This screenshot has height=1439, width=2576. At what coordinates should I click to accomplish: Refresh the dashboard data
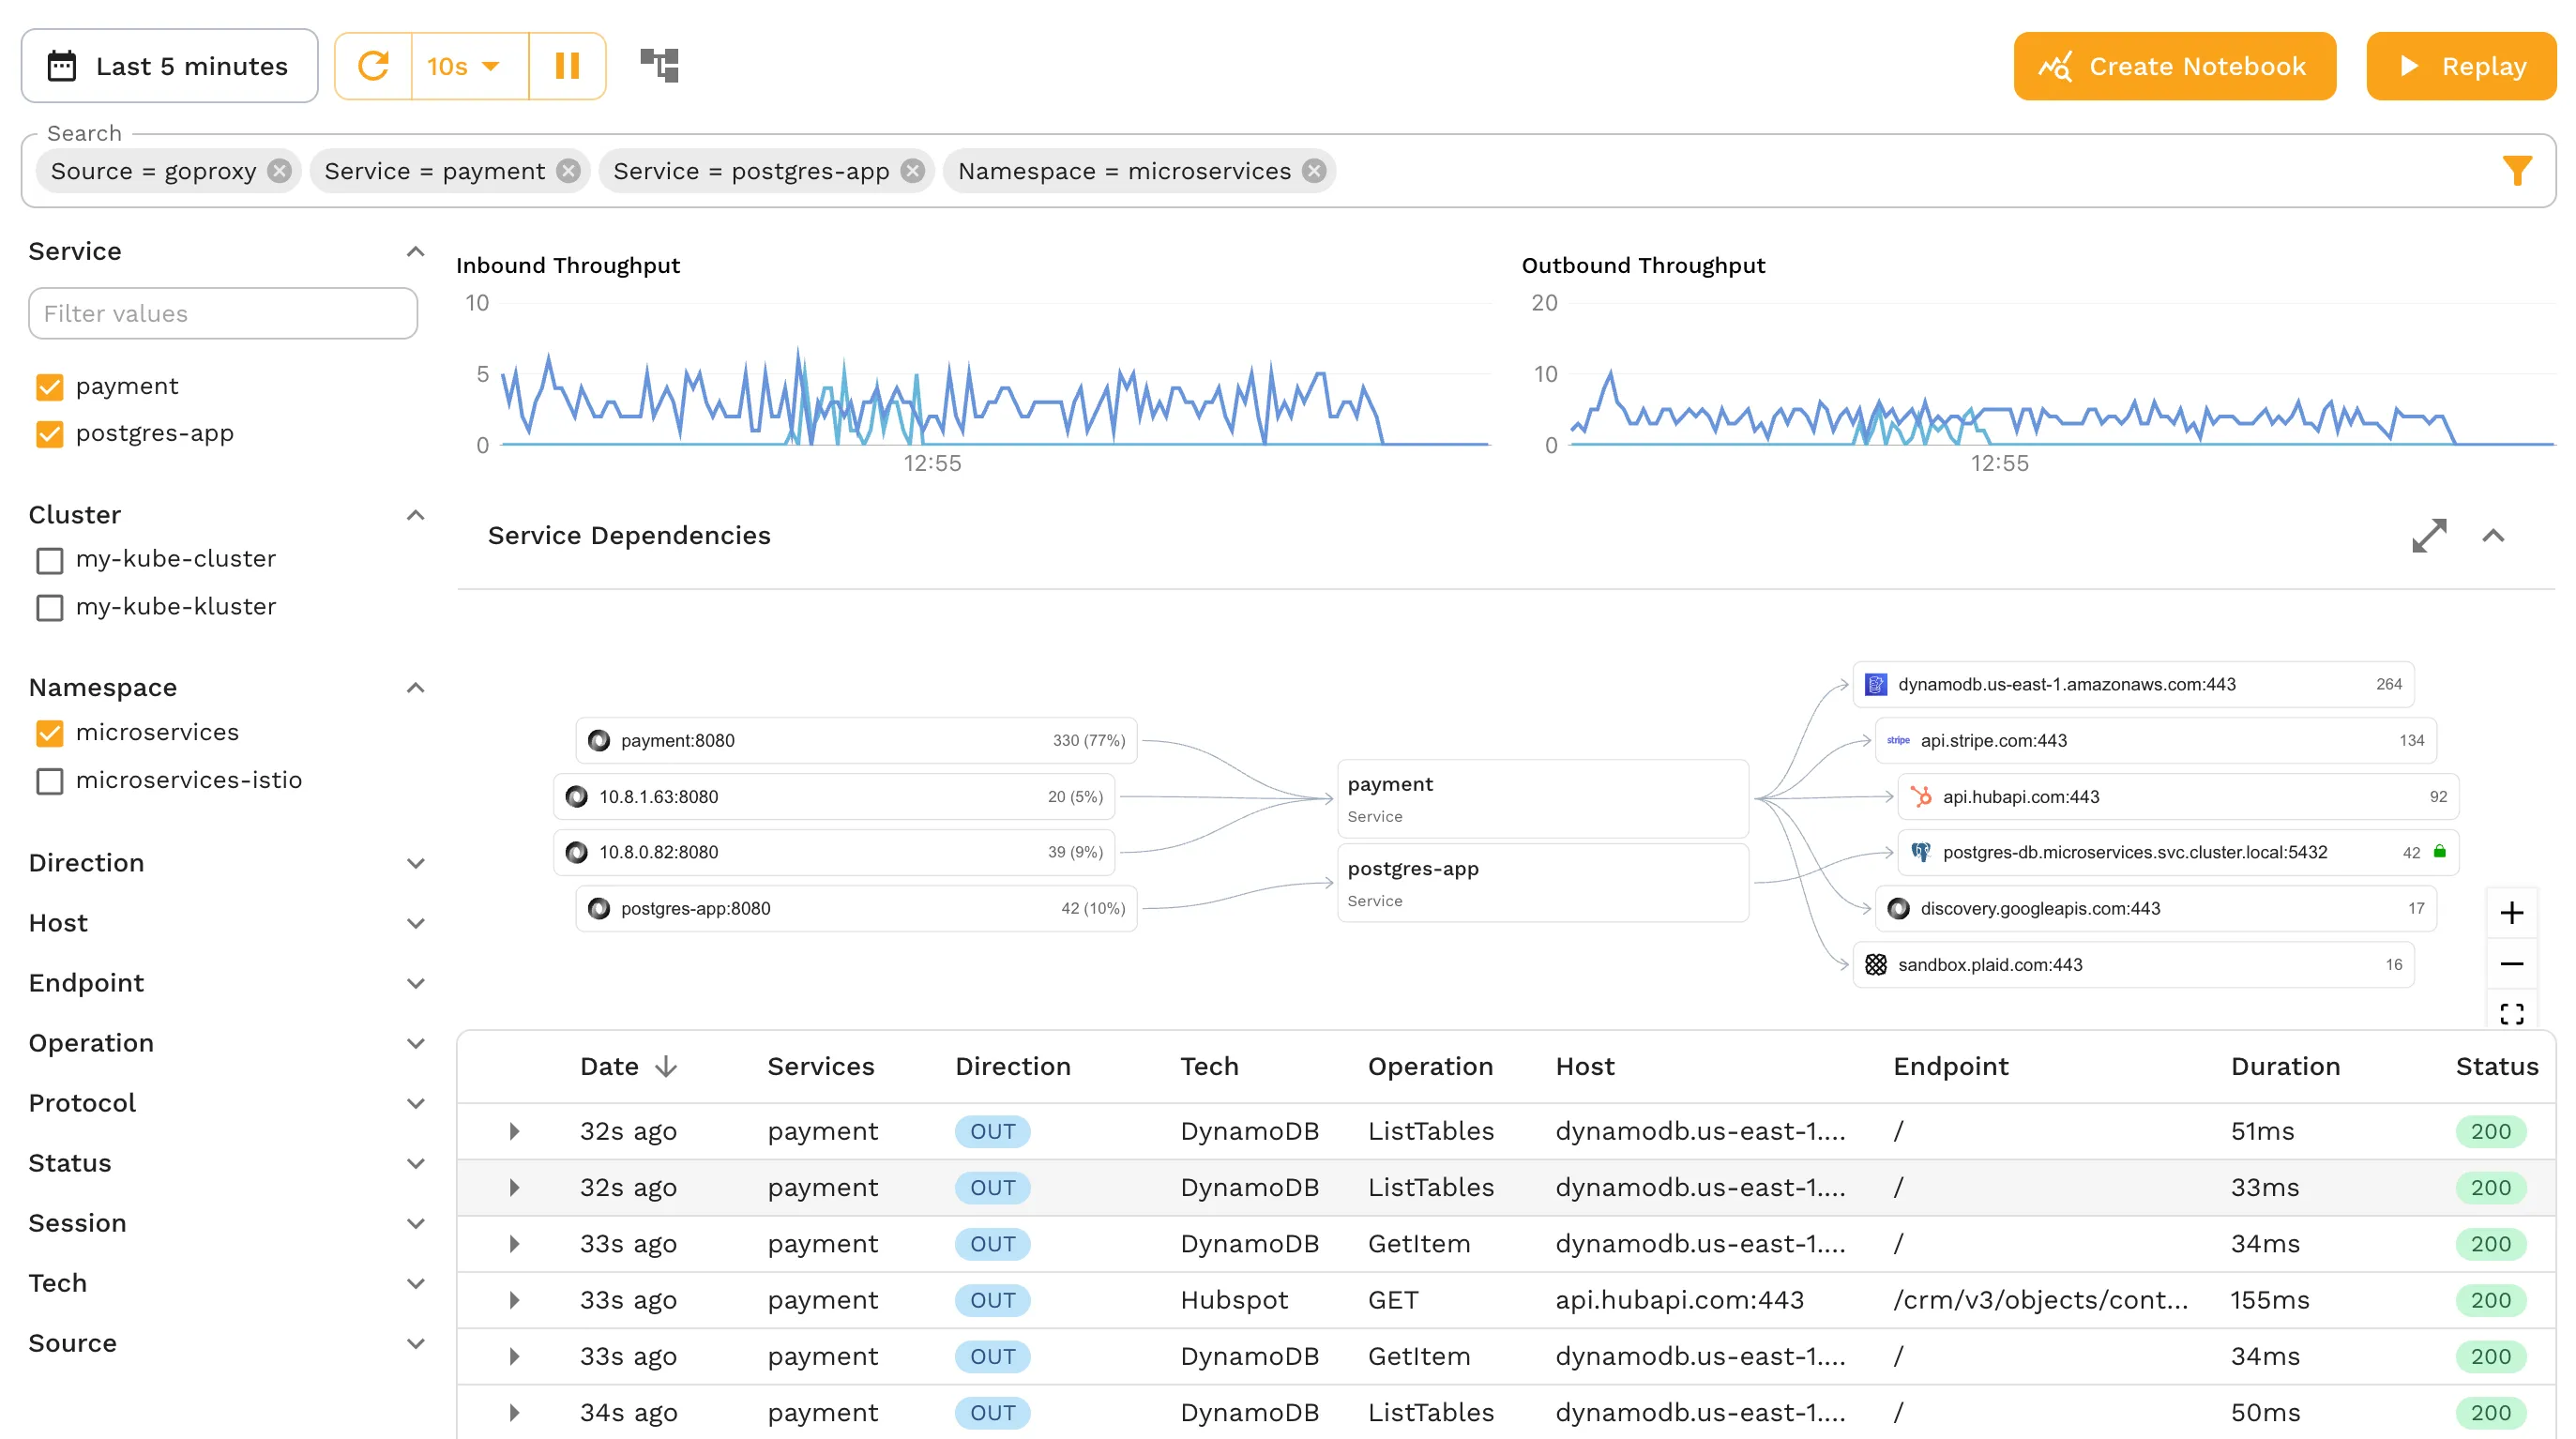(373, 66)
